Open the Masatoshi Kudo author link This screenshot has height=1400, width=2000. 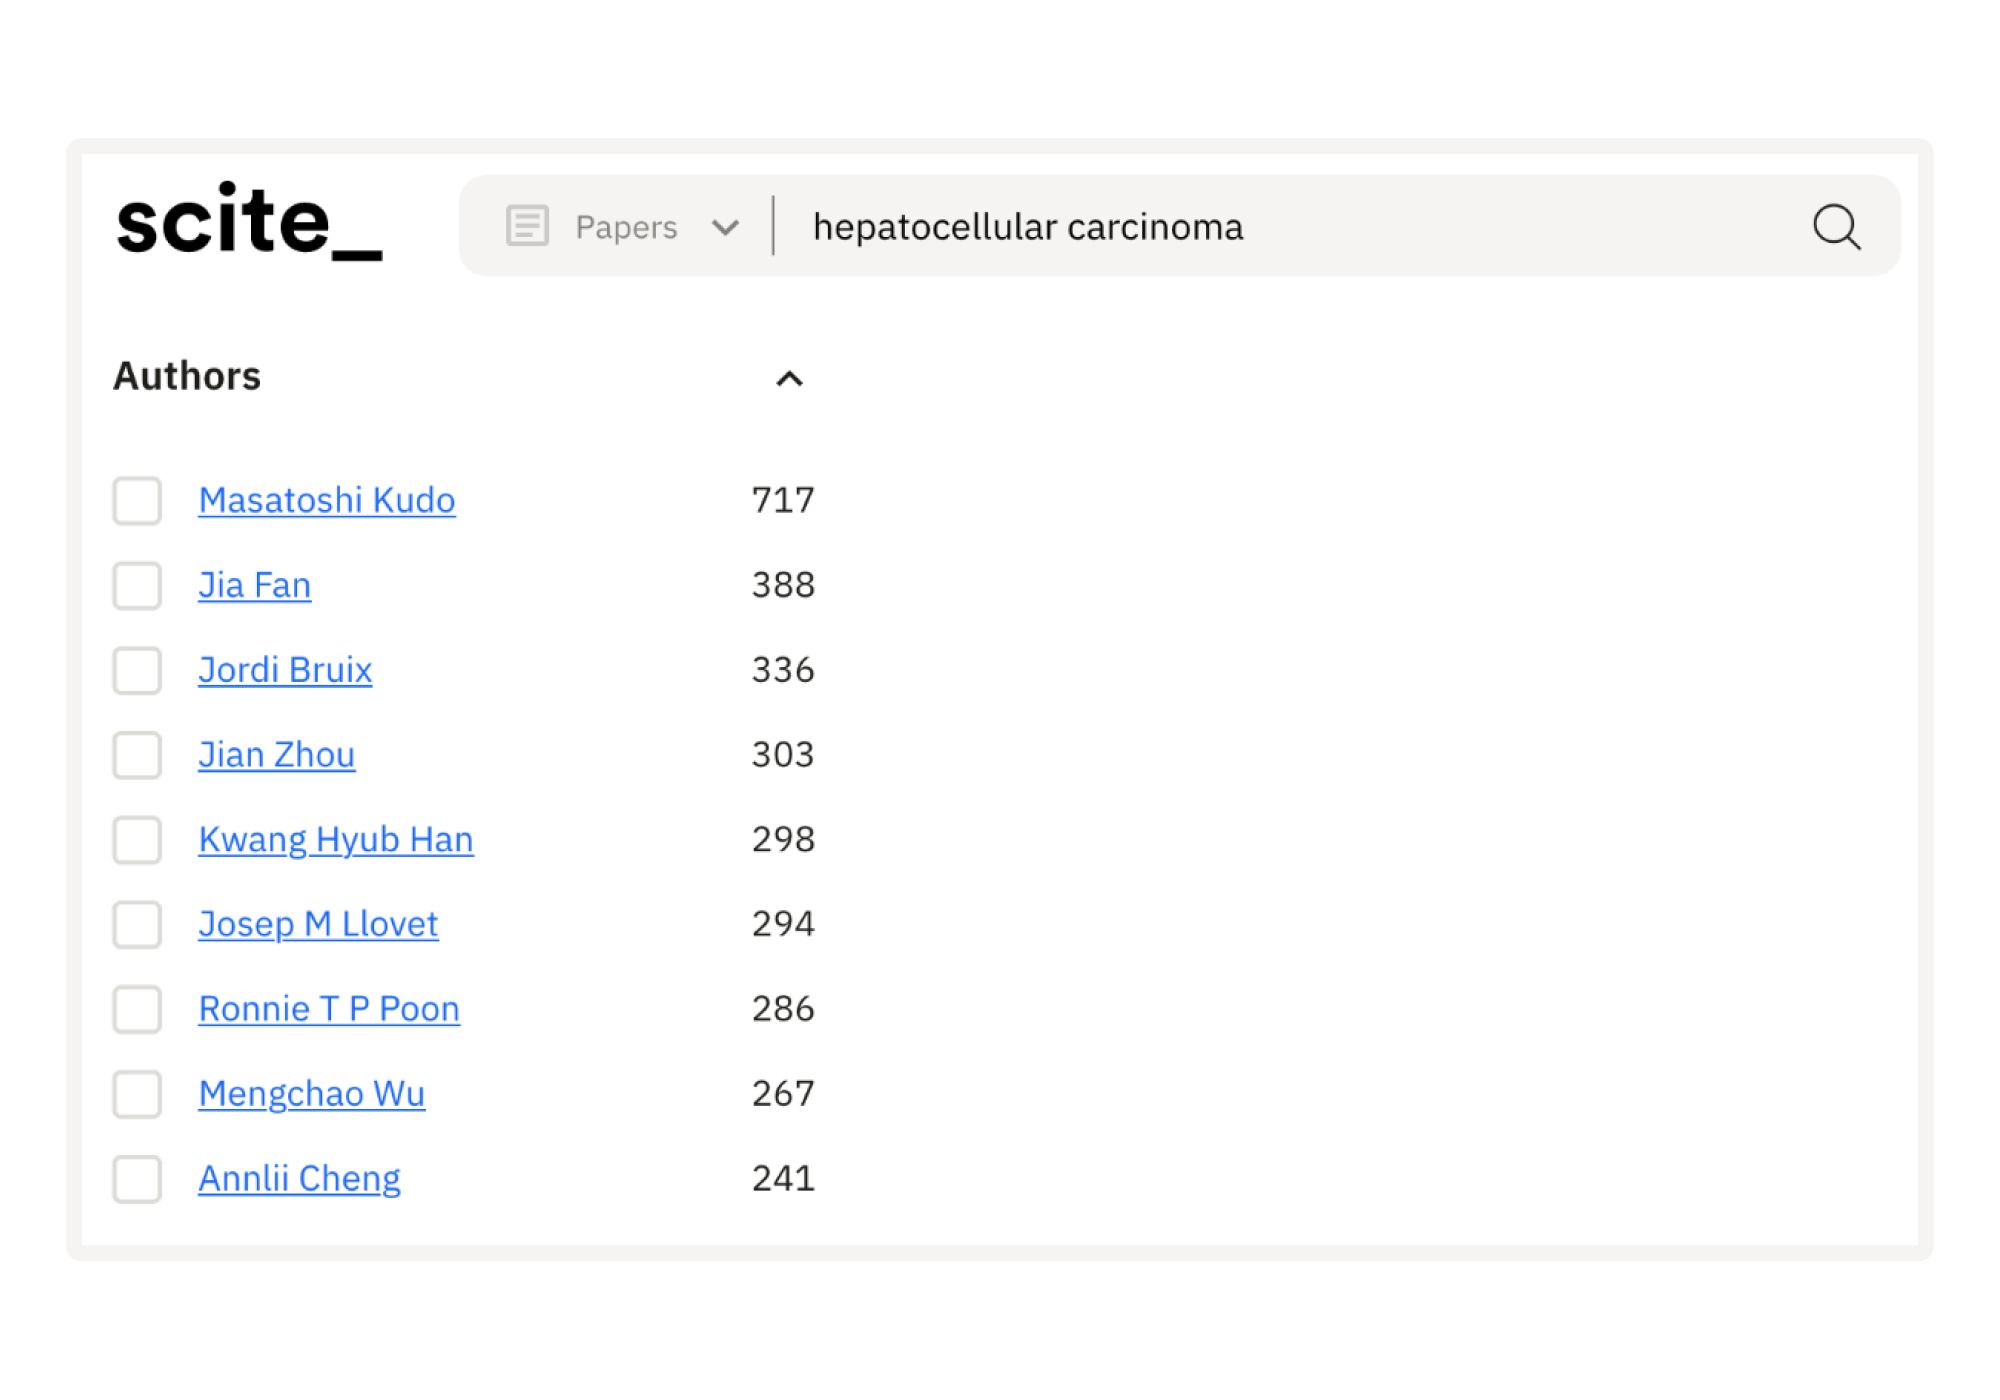pyautogui.click(x=326, y=500)
